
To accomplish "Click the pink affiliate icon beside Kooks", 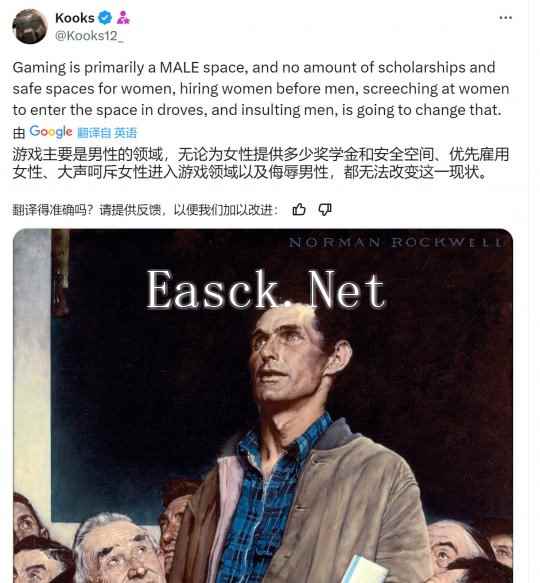I will (123, 17).
